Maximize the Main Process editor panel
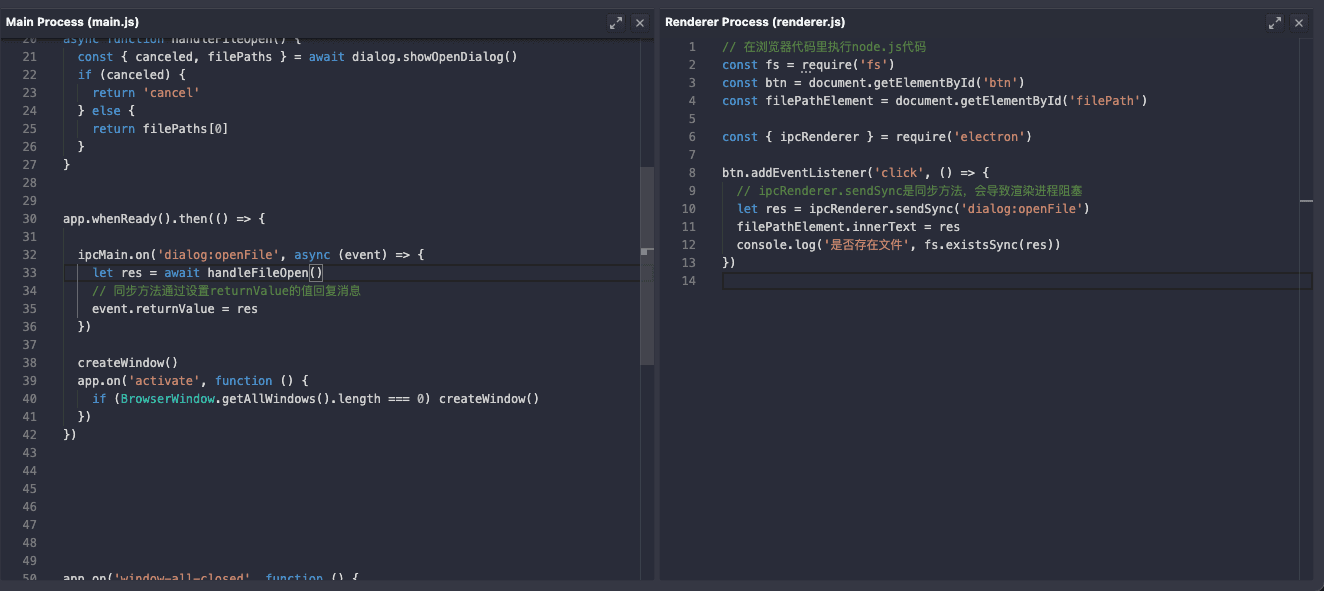 [616, 22]
